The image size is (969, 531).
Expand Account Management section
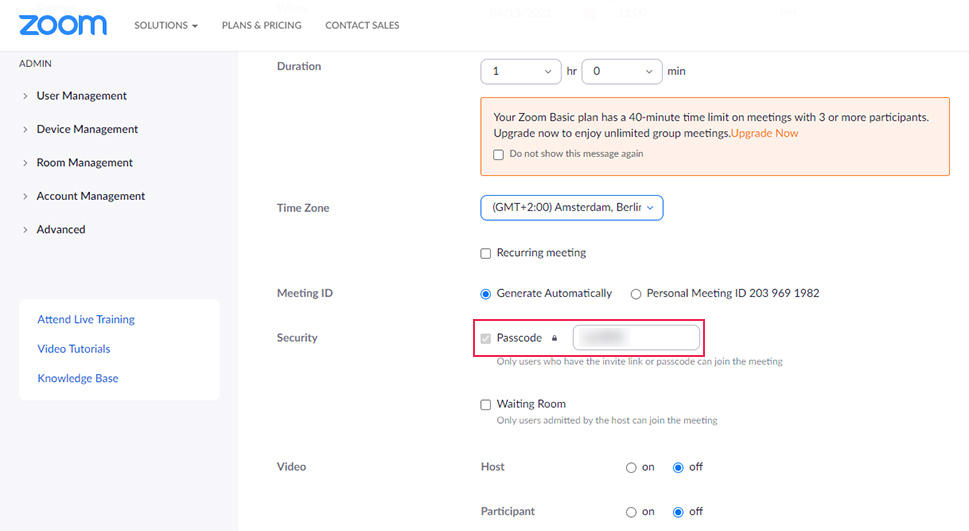84,196
